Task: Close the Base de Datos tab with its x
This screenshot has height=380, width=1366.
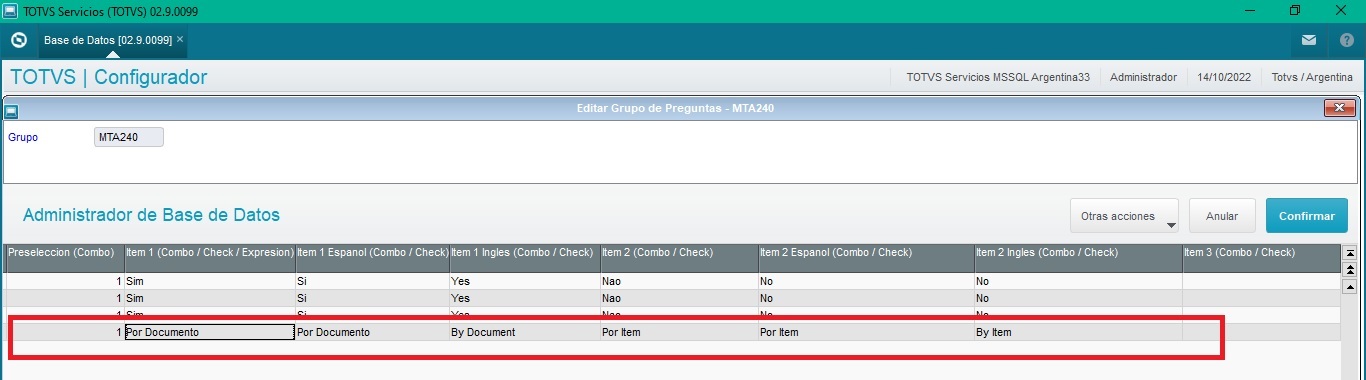Action: pyautogui.click(x=180, y=40)
